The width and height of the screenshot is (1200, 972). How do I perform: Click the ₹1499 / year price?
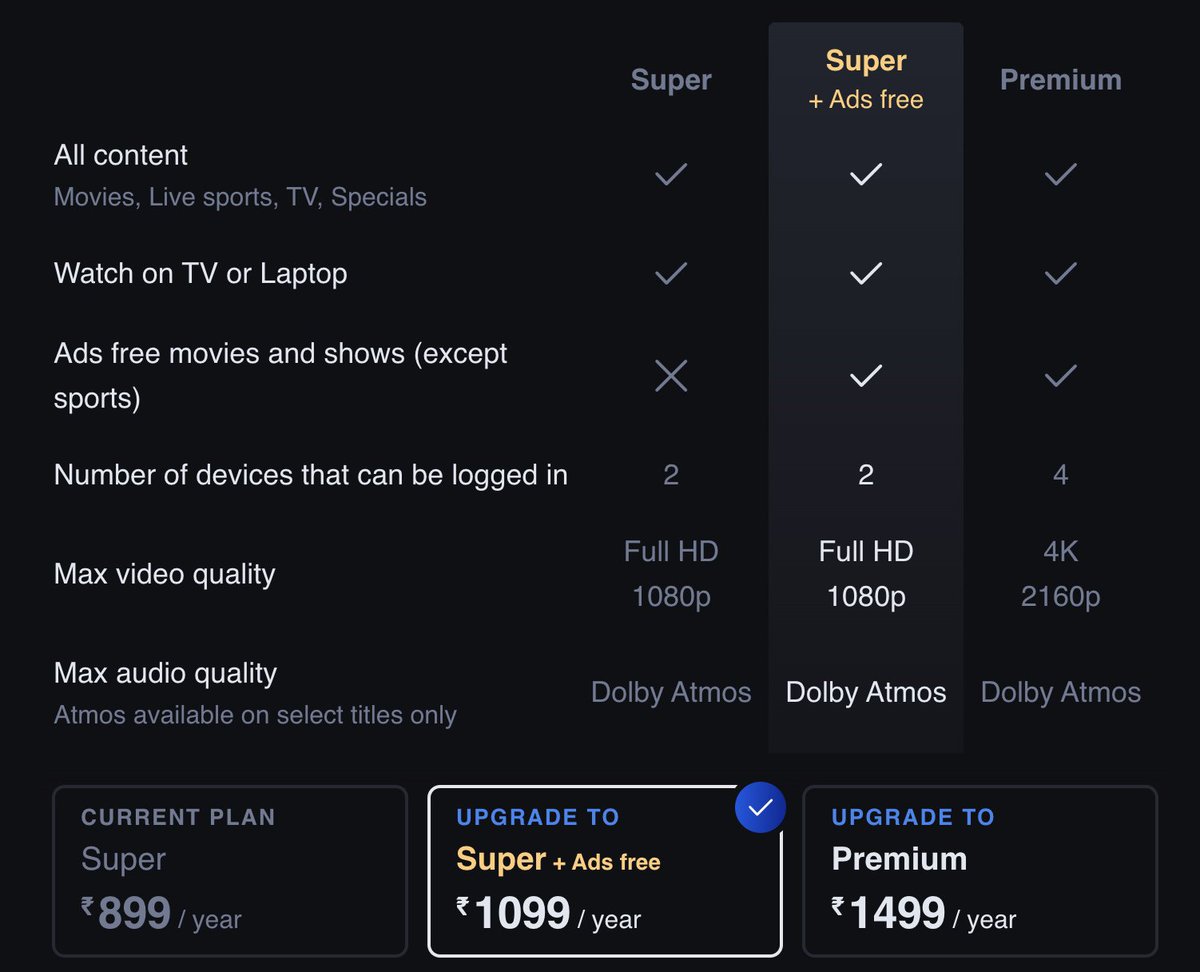pyautogui.click(x=923, y=914)
